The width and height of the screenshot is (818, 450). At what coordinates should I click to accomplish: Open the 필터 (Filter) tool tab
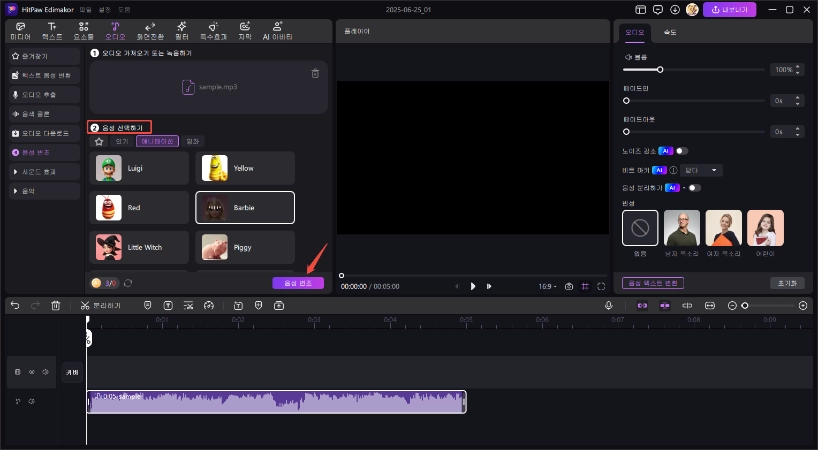(182, 31)
